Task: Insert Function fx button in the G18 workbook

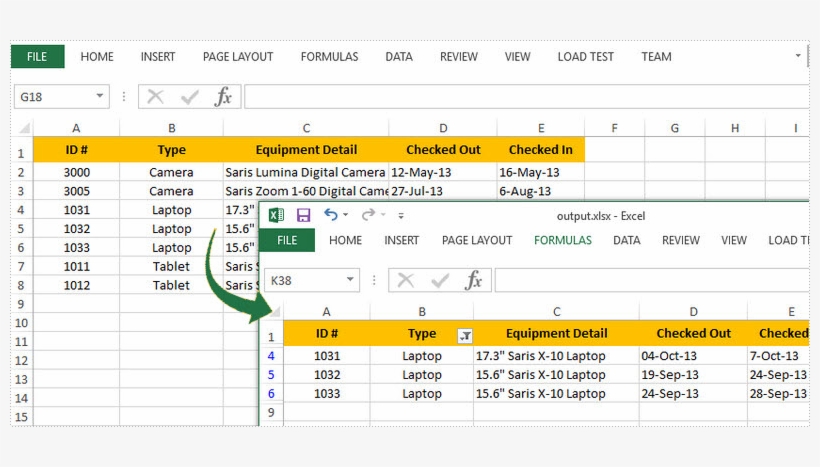Action: pos(223,97)
